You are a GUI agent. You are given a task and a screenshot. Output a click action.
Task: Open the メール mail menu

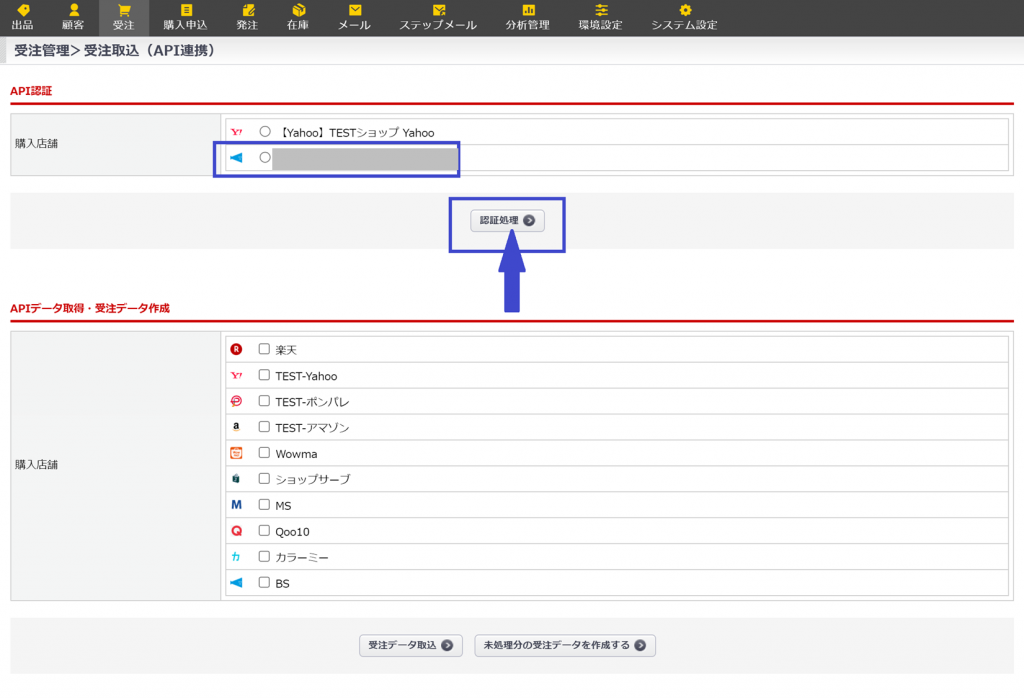(x=355, y=17)
